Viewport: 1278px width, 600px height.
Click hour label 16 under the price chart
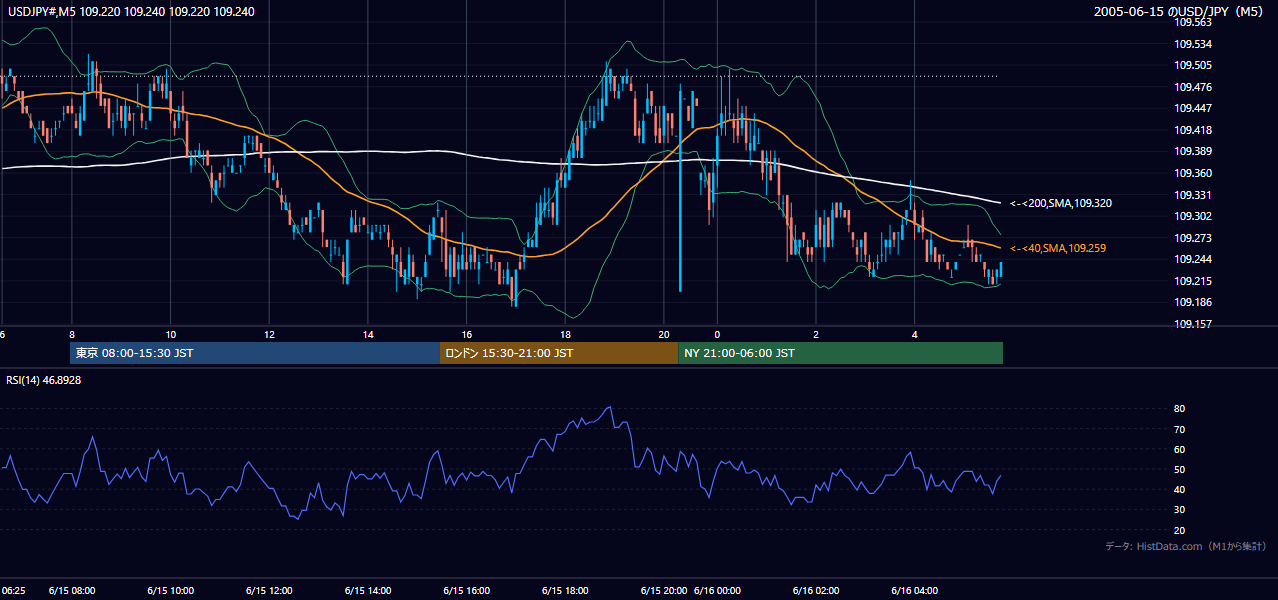tap(467, 335)
